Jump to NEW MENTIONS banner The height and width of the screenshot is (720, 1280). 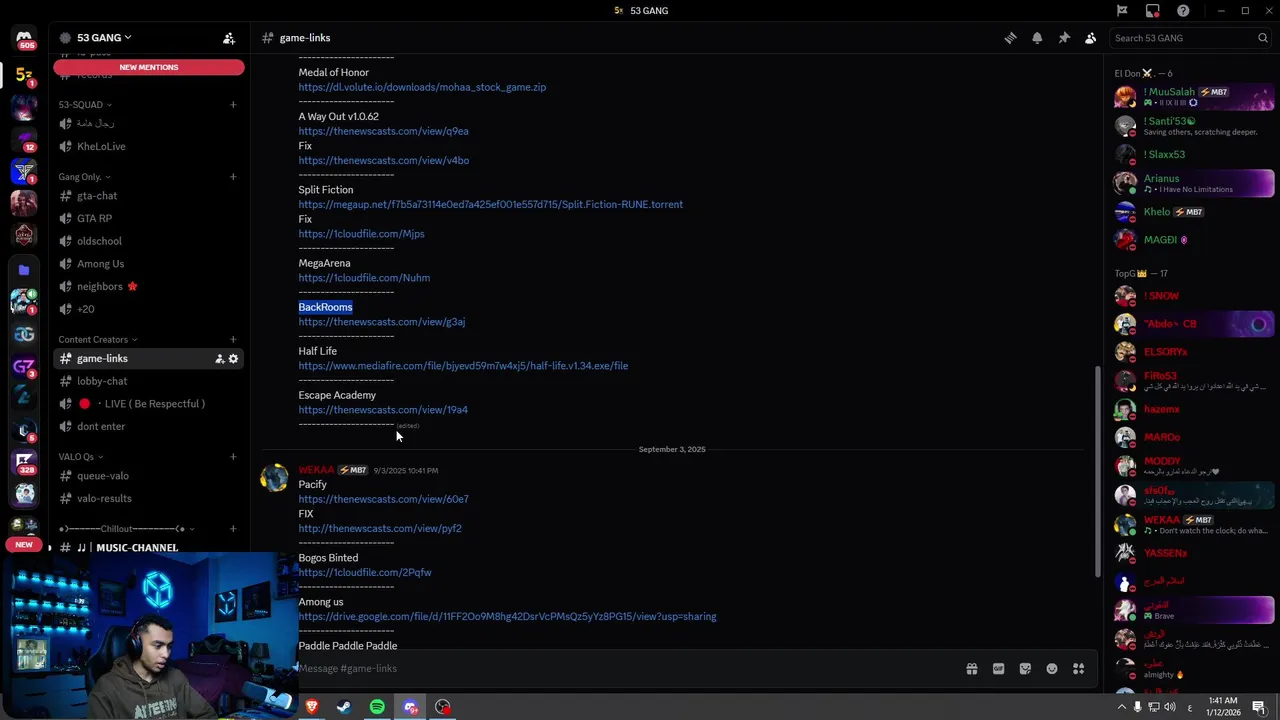point(149,67)
